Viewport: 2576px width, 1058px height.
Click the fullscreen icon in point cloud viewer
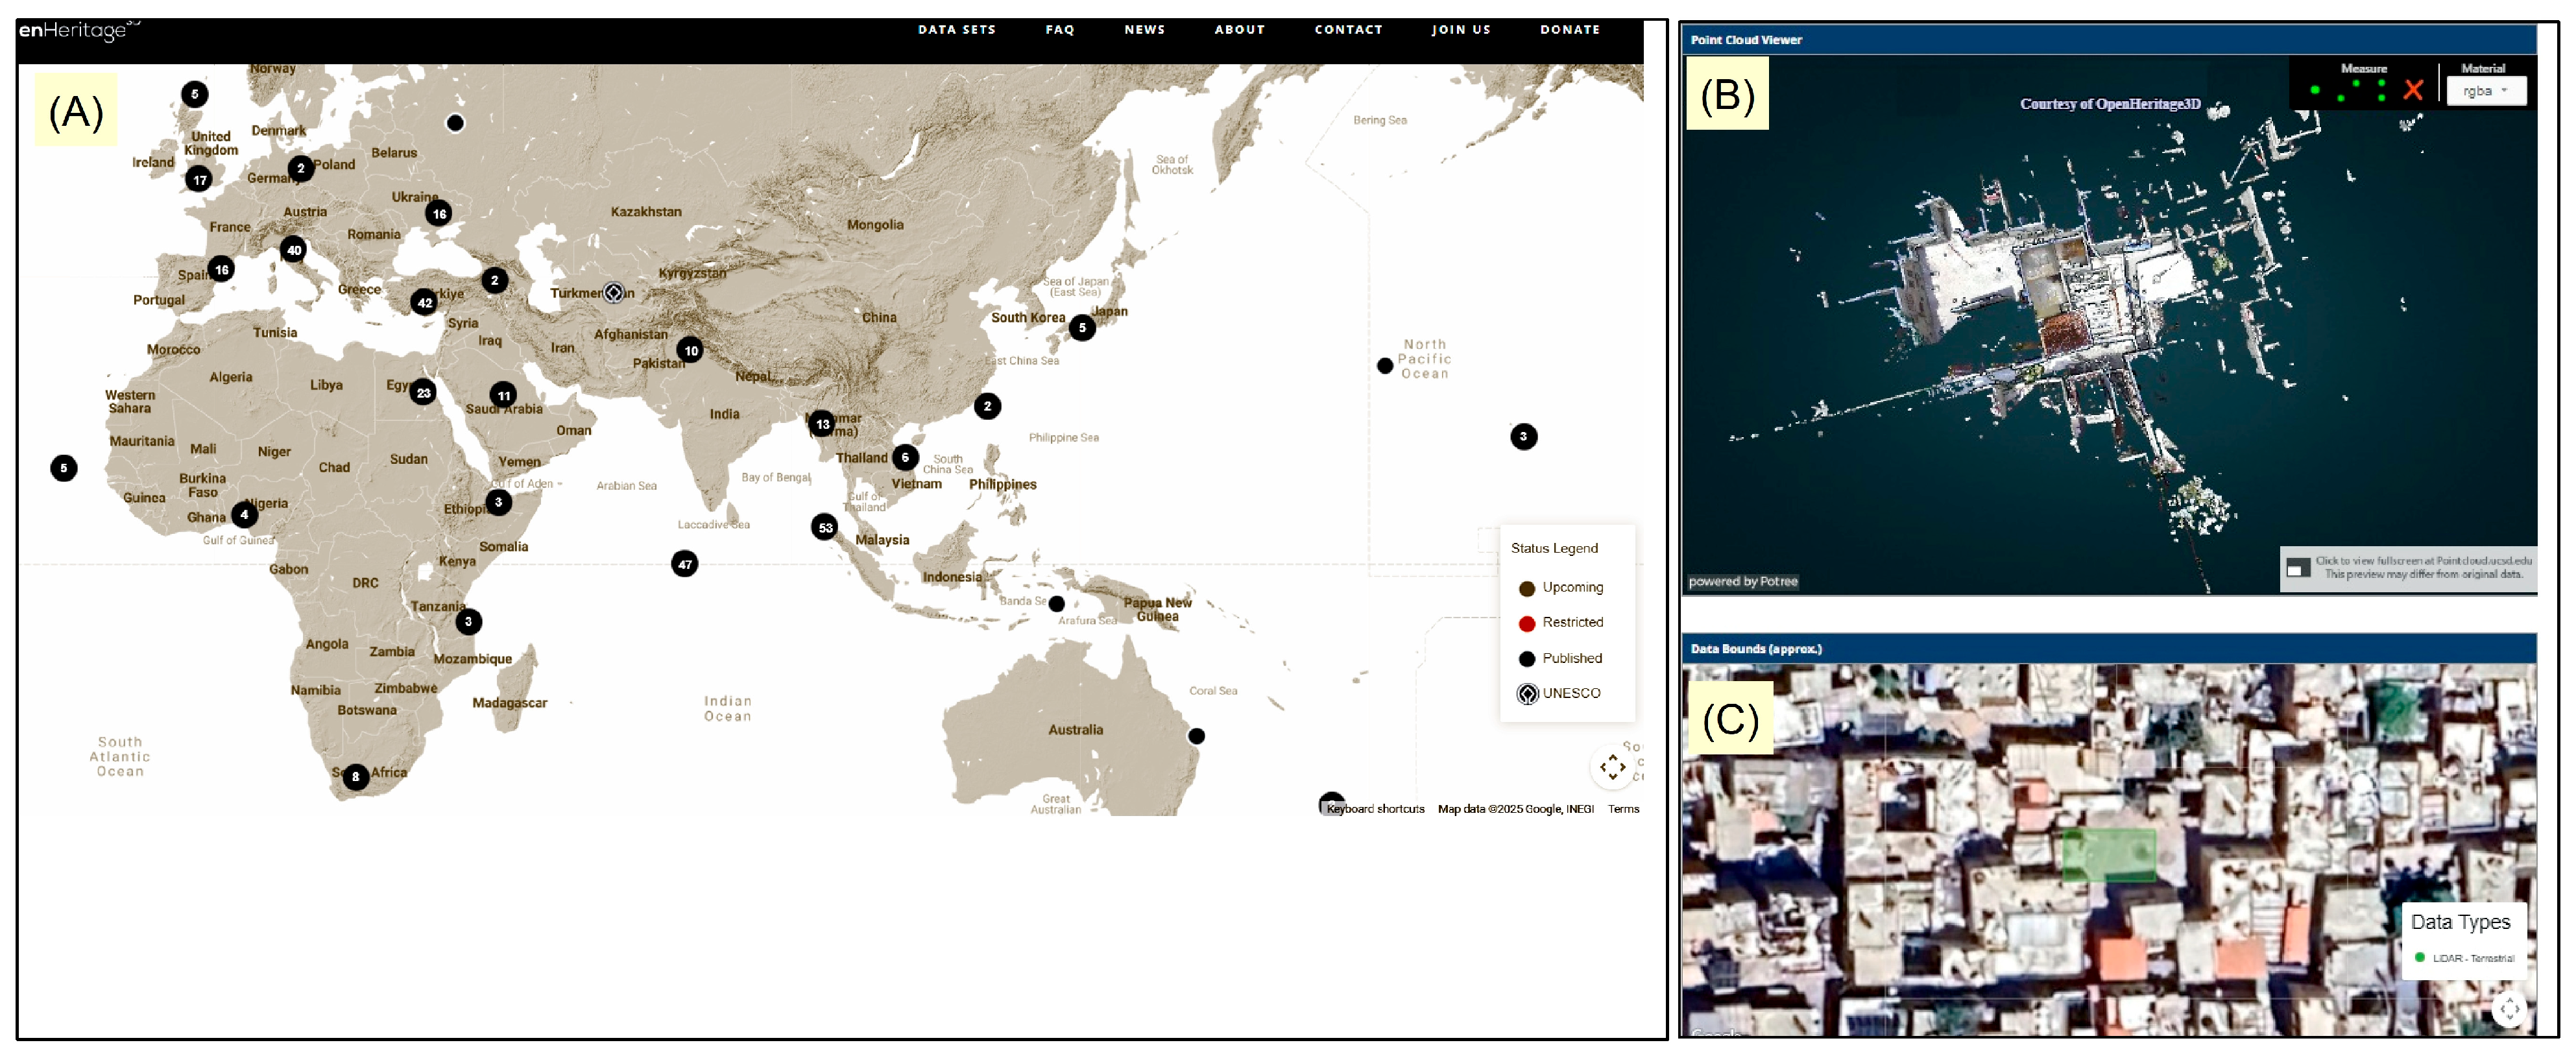(2298, 568)
